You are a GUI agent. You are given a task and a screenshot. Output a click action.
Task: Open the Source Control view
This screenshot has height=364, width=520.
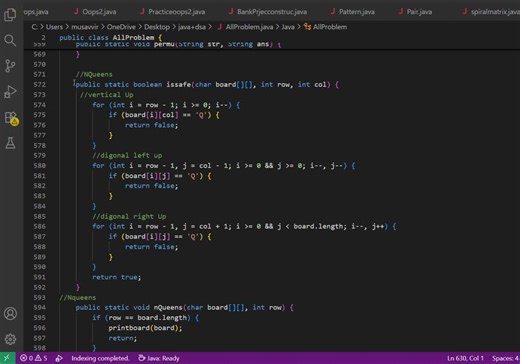click(10, 66)
